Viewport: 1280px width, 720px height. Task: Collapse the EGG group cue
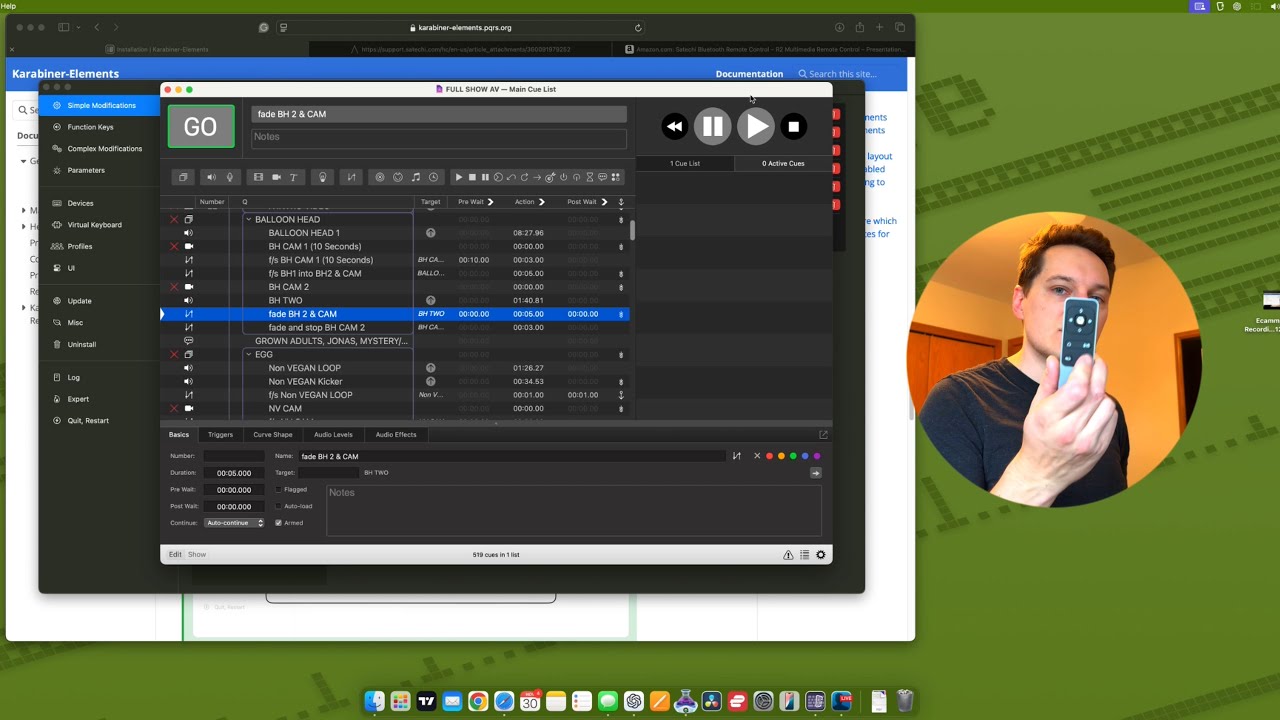tap(249, 354)
